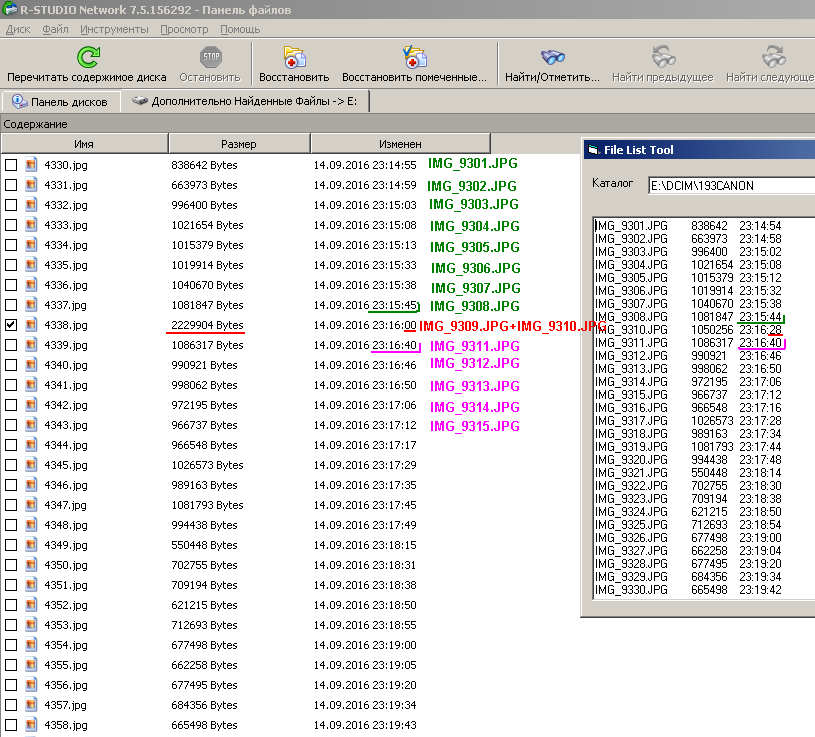This screenshot has width=815, height=737.
Task: Open the Диск menu
Action: [x=18, y=29]
